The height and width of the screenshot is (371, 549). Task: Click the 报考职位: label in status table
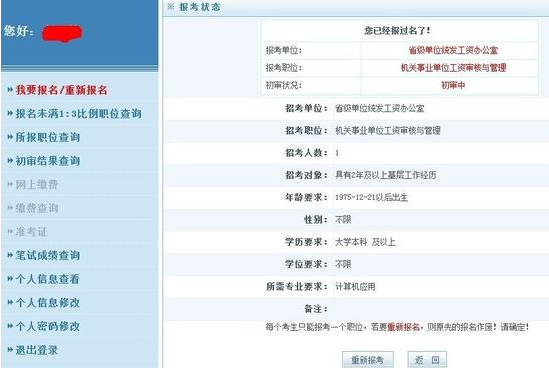click(284, 68)
